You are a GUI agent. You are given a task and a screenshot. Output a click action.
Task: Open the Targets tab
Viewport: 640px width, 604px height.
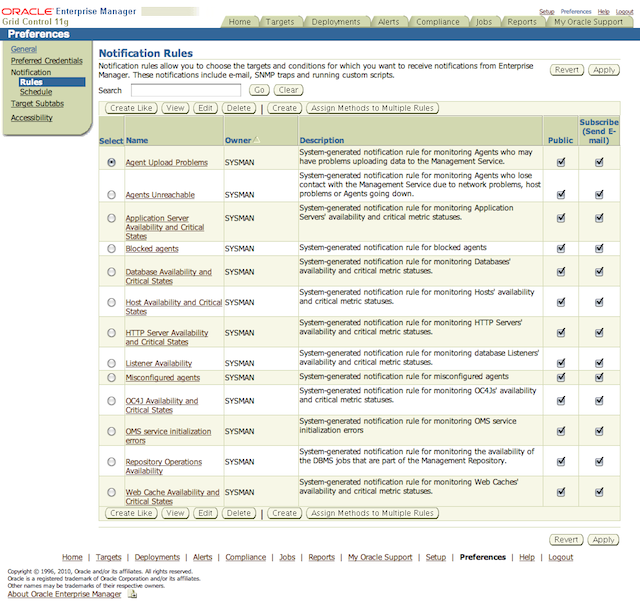(x=281, y=21)
